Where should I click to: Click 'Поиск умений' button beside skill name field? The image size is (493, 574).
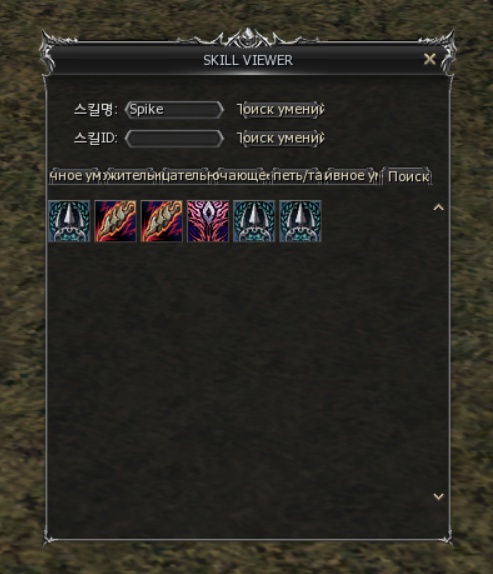[x=281, y=109]
